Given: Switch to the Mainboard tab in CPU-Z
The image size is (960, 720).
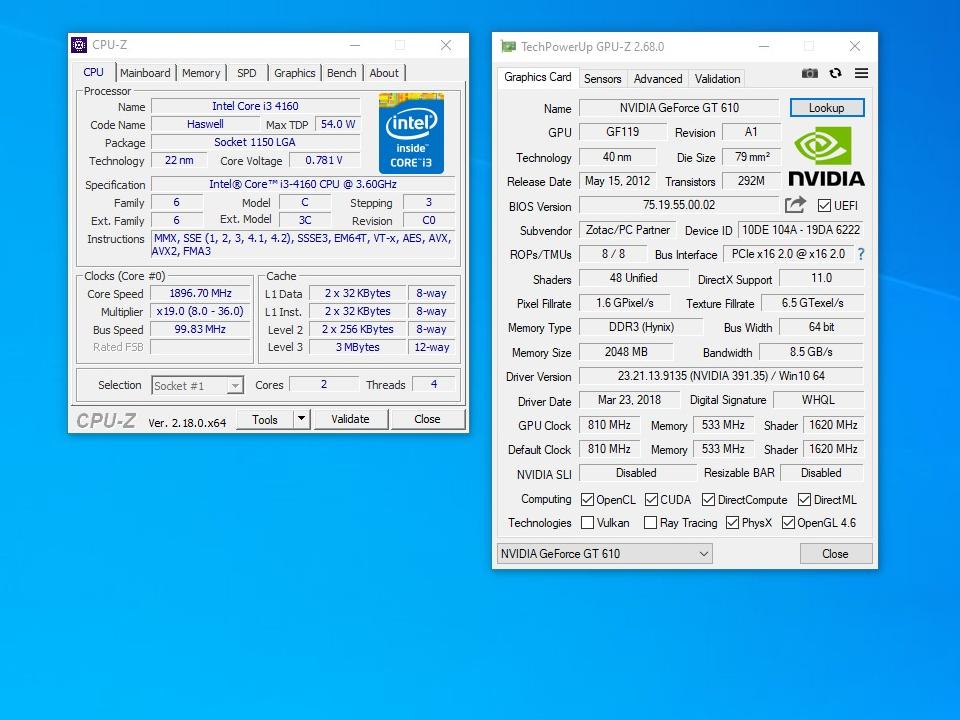Looking at the screenshot, I should click(x=145, y=73).
